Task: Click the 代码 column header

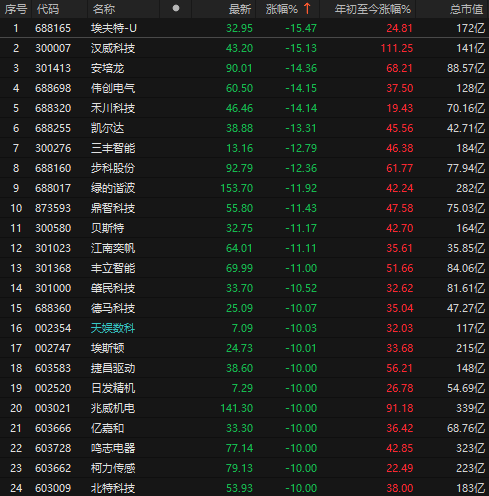Action: [x=48, y=9]
